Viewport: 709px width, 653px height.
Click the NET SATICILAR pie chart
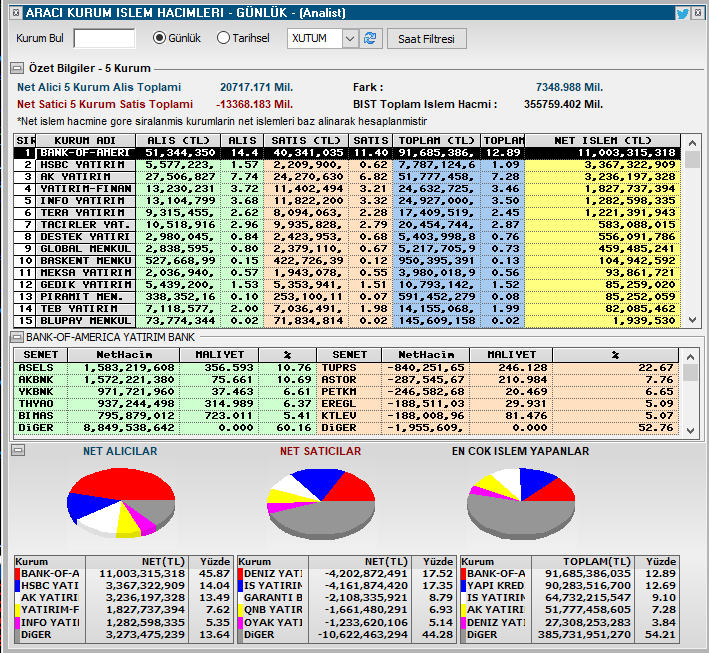(321, 504)
